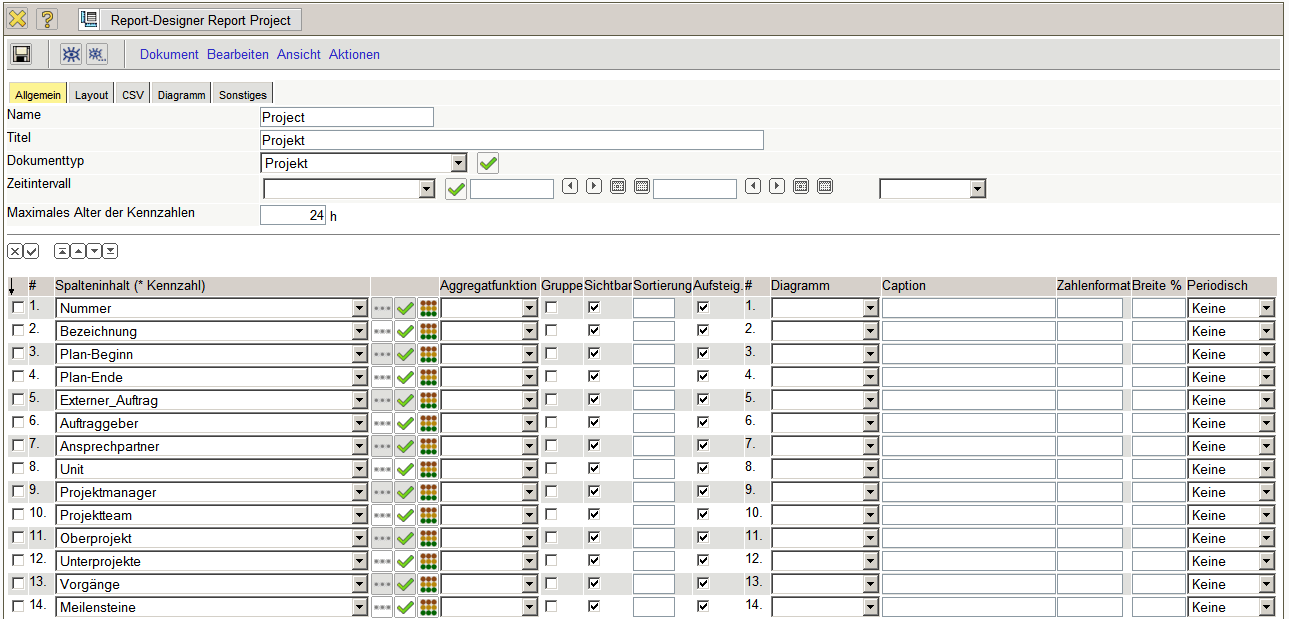Click the green checkmark beside Dokumenttyp
Viewport: 1289px width, 619px height.
tap(488, 163)
